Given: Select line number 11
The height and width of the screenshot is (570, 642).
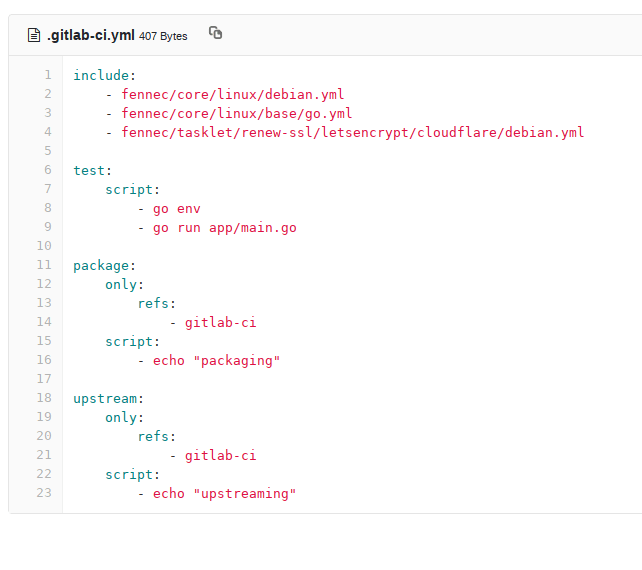Looking at the screenshot, I should pos(44,265).
